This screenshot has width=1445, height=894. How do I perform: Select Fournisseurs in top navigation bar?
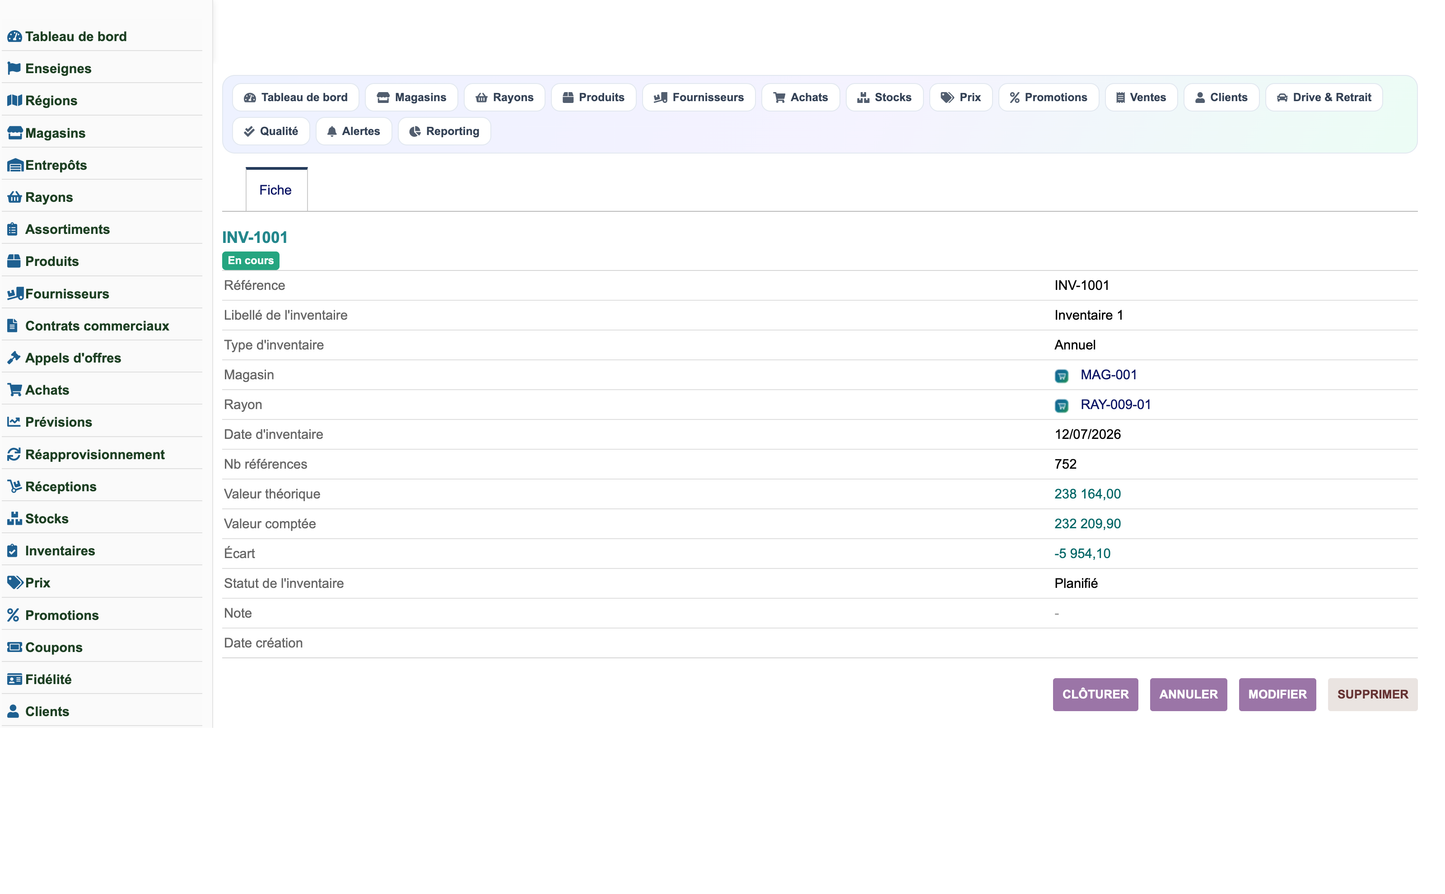tap(699, 97)
